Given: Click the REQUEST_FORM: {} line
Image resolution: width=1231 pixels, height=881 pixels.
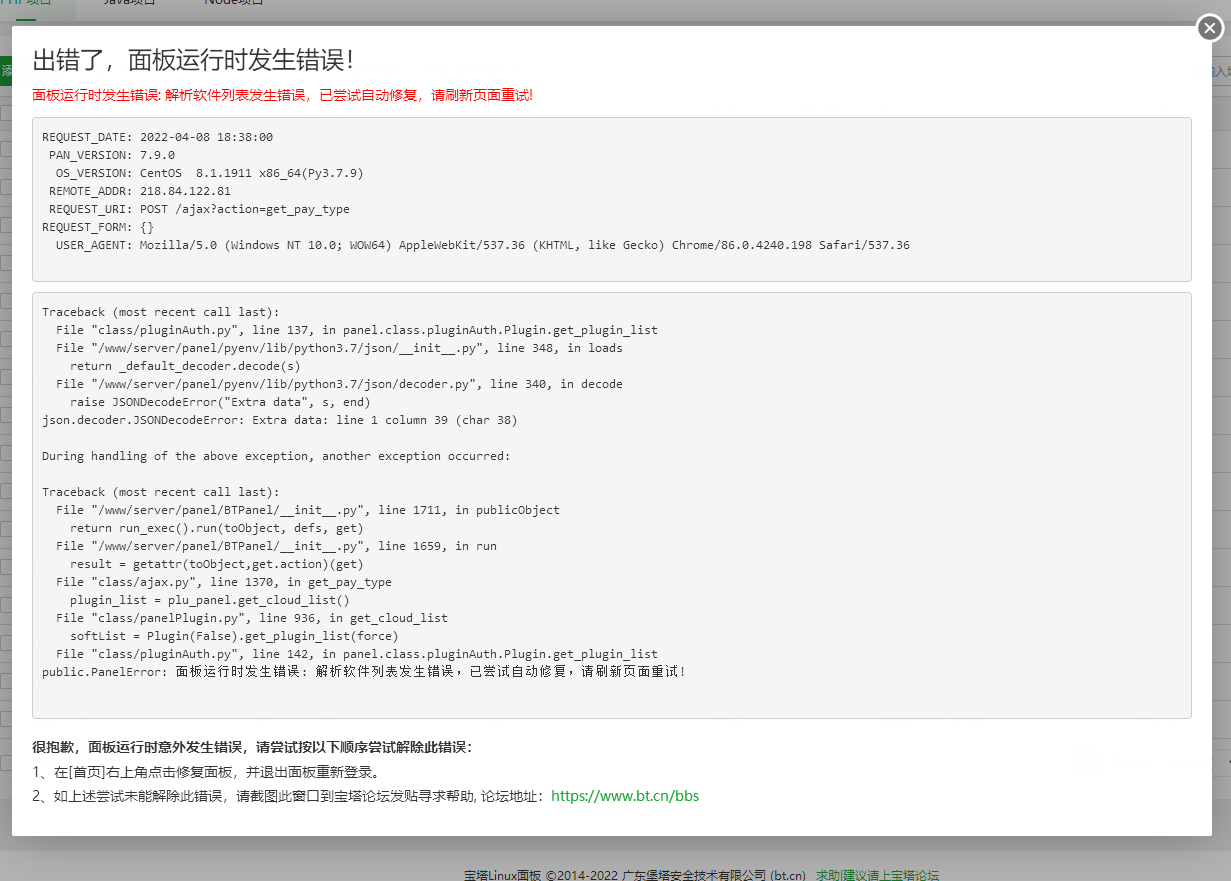Looking at the screenshot, I should [98, 227].
